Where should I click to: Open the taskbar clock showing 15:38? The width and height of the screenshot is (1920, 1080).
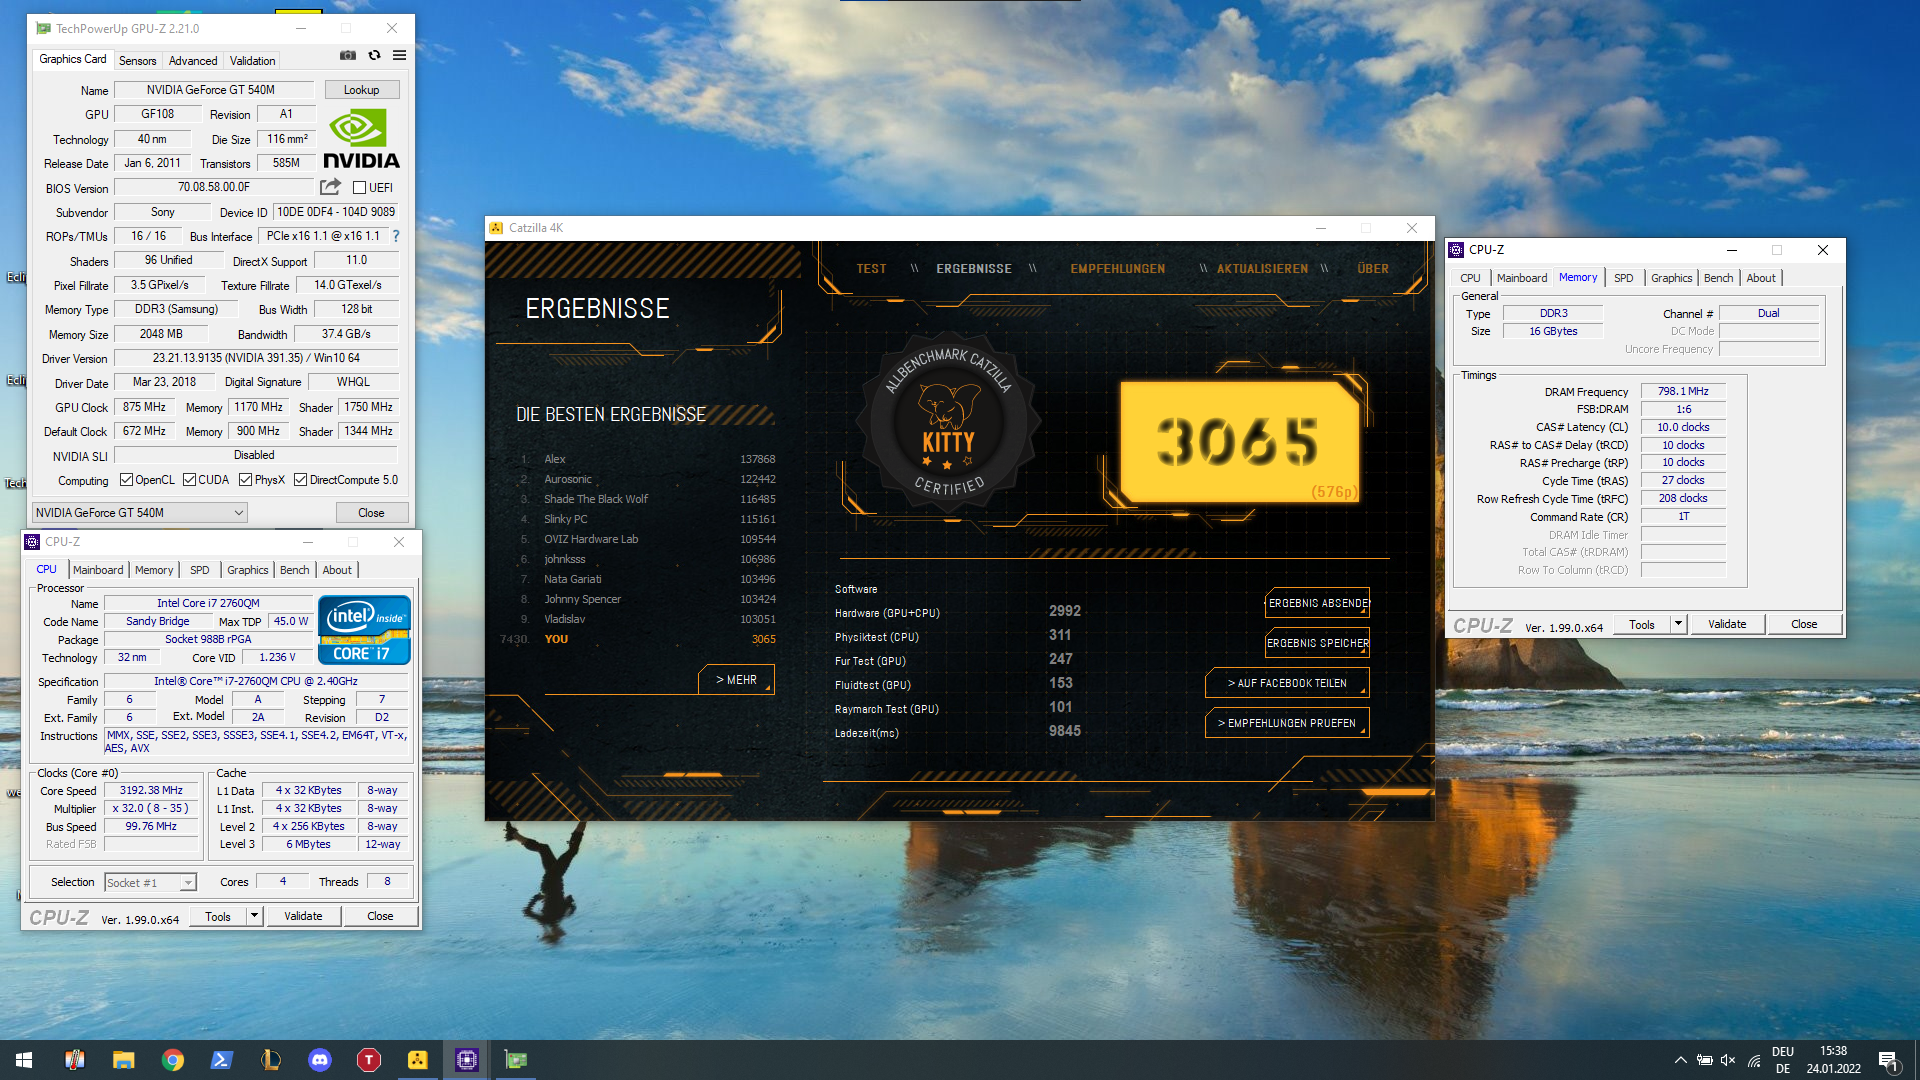pos(1833,1060)
